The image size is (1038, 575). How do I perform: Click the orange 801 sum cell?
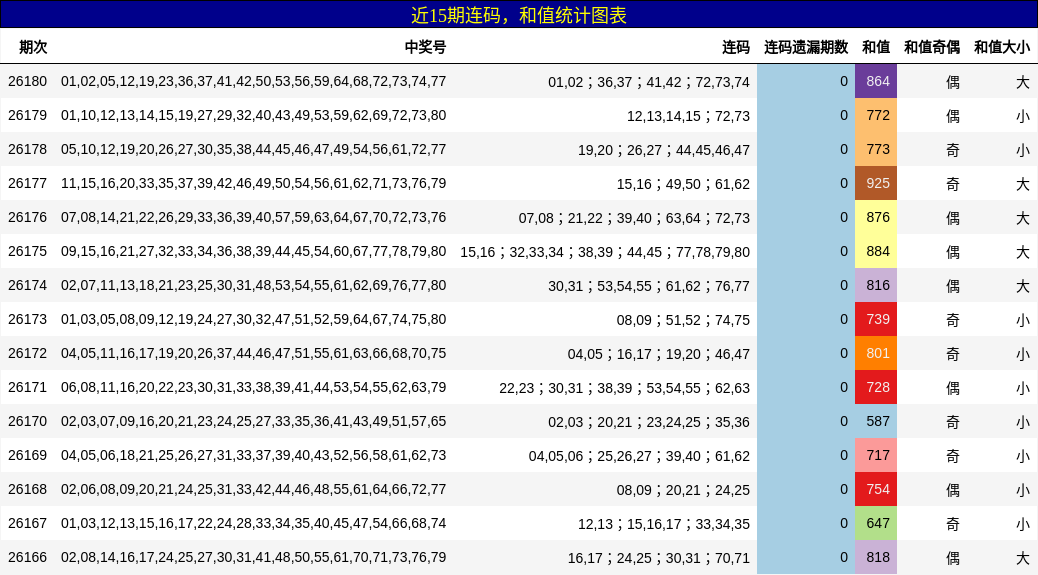876,353
